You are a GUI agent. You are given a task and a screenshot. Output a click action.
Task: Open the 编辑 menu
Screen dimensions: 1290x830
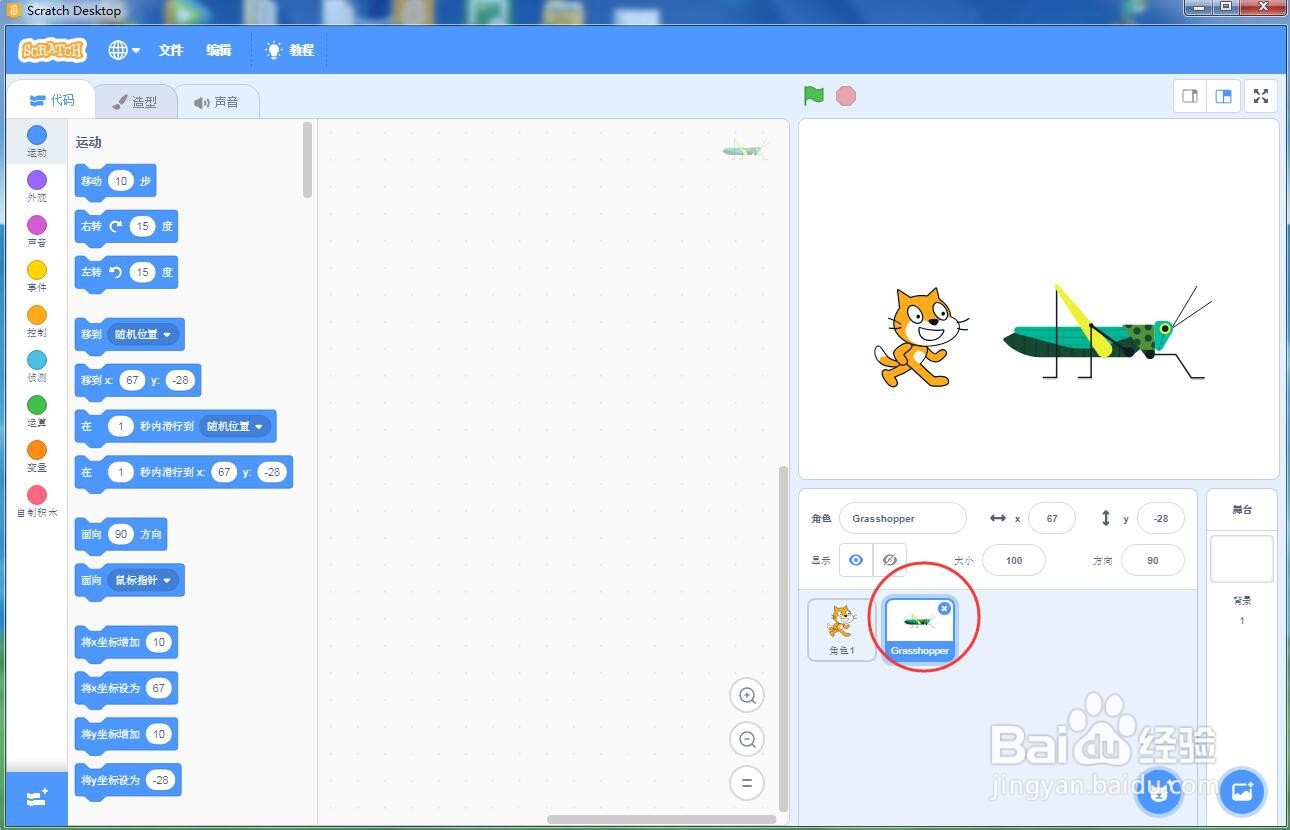pyautogui.click(x=218, y=50)
